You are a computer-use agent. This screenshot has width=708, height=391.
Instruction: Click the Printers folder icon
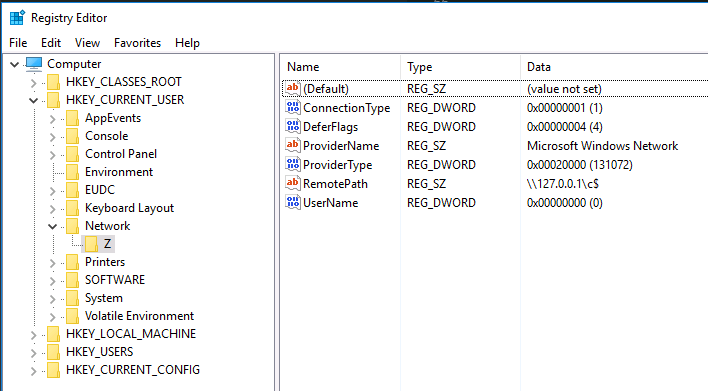72,262
